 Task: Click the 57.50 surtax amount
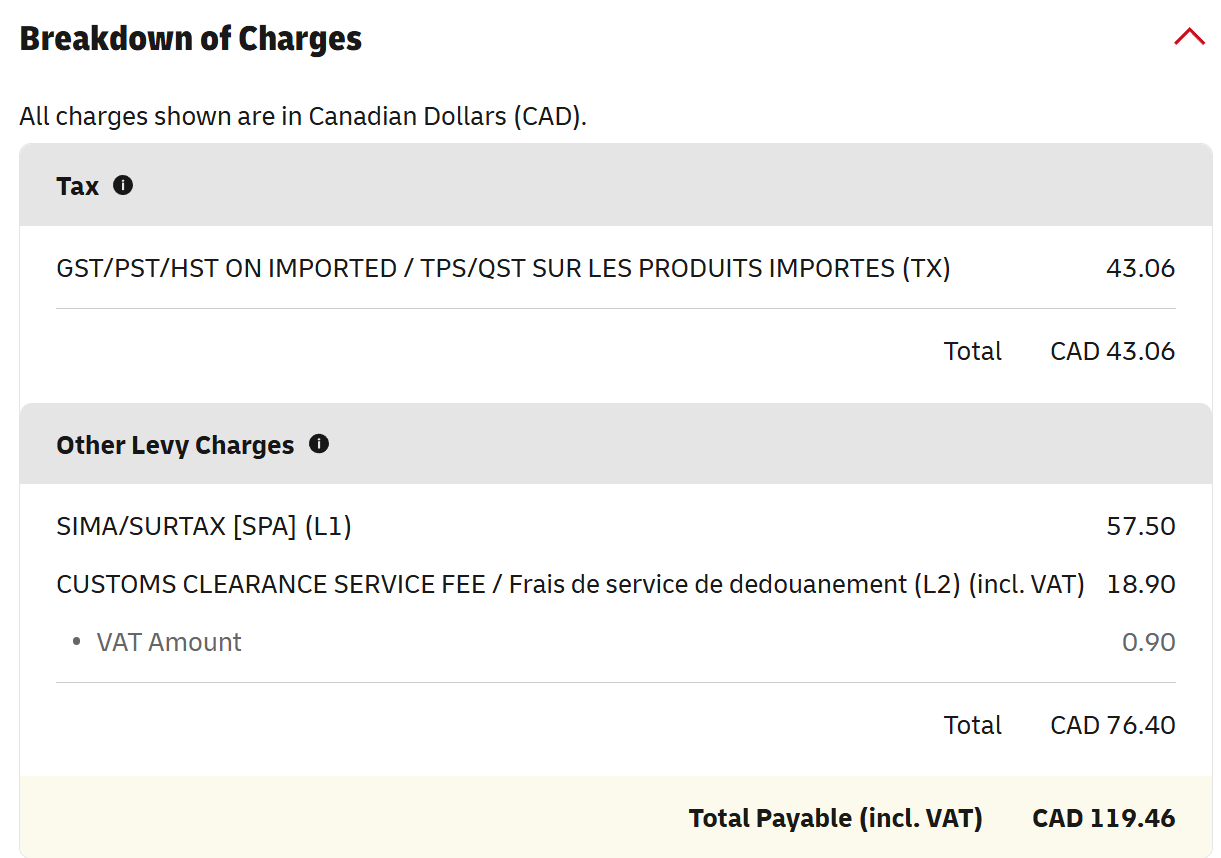pyautogui.click(x=1141, y=526)
